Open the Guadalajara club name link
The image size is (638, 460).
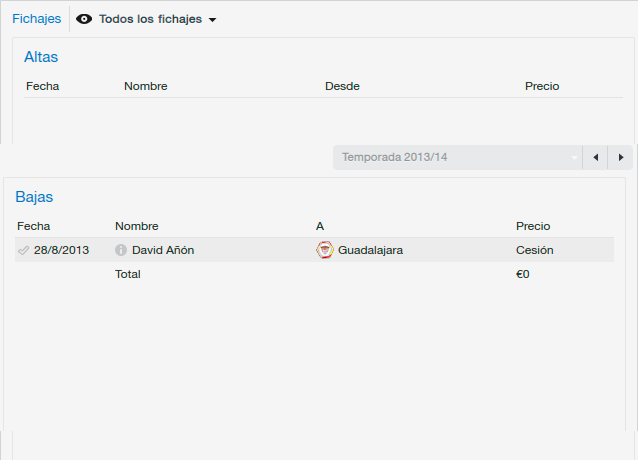point(370,250)
